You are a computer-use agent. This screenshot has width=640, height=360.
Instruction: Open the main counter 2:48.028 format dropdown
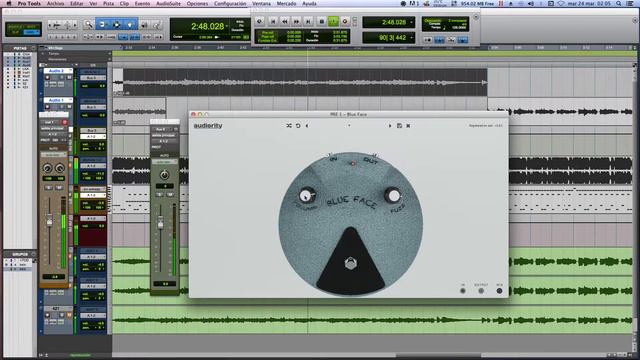(227, 26)
